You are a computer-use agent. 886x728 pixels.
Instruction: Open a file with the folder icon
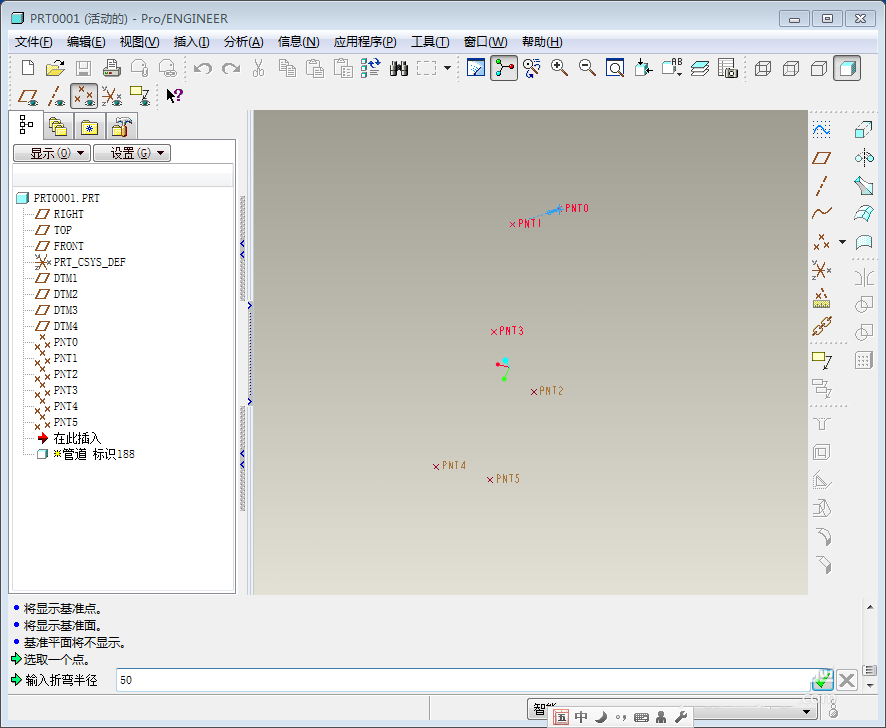[x=55, y=68]
